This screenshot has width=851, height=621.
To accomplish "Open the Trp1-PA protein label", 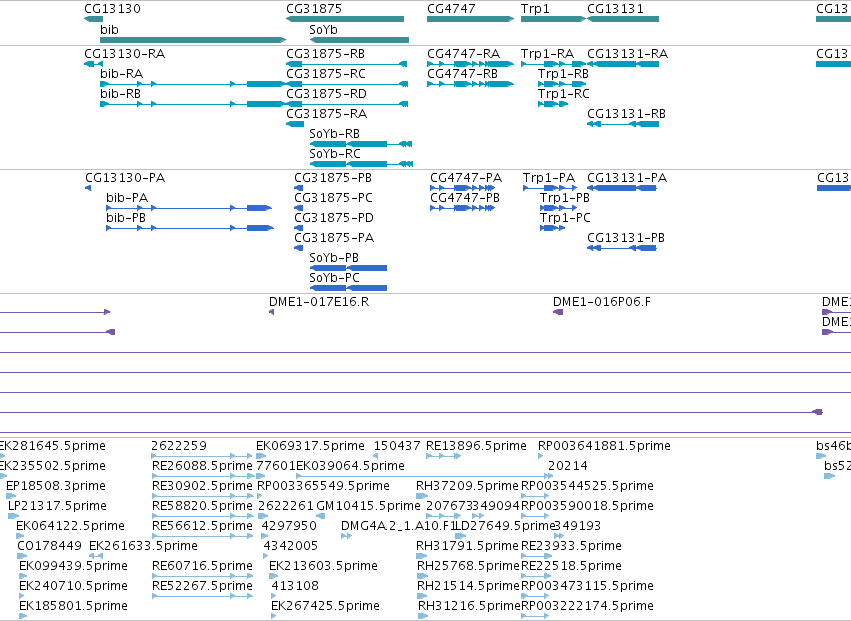I will 549,178.
